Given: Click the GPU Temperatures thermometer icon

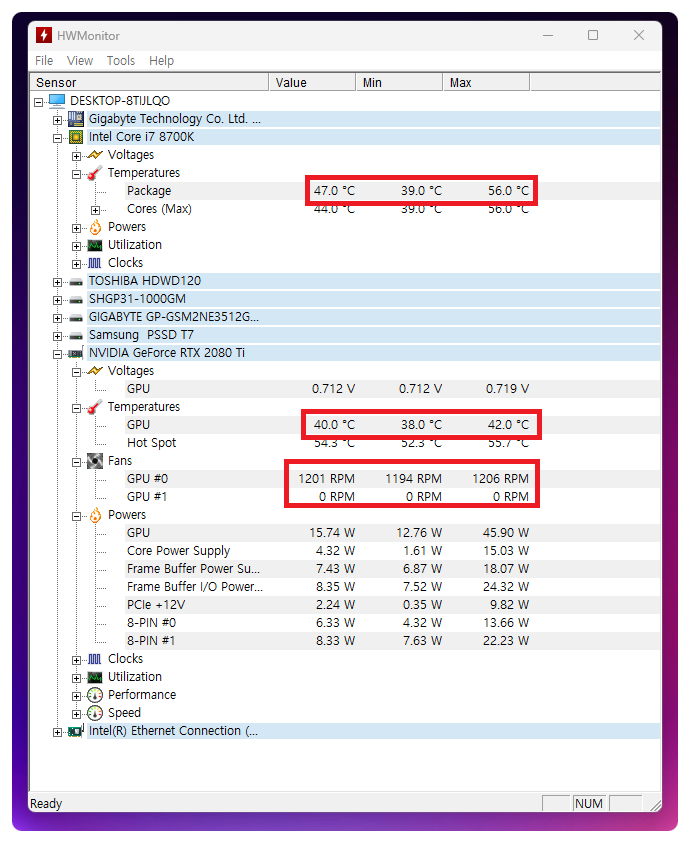Looking at the screenshot, I should (95, 407).
